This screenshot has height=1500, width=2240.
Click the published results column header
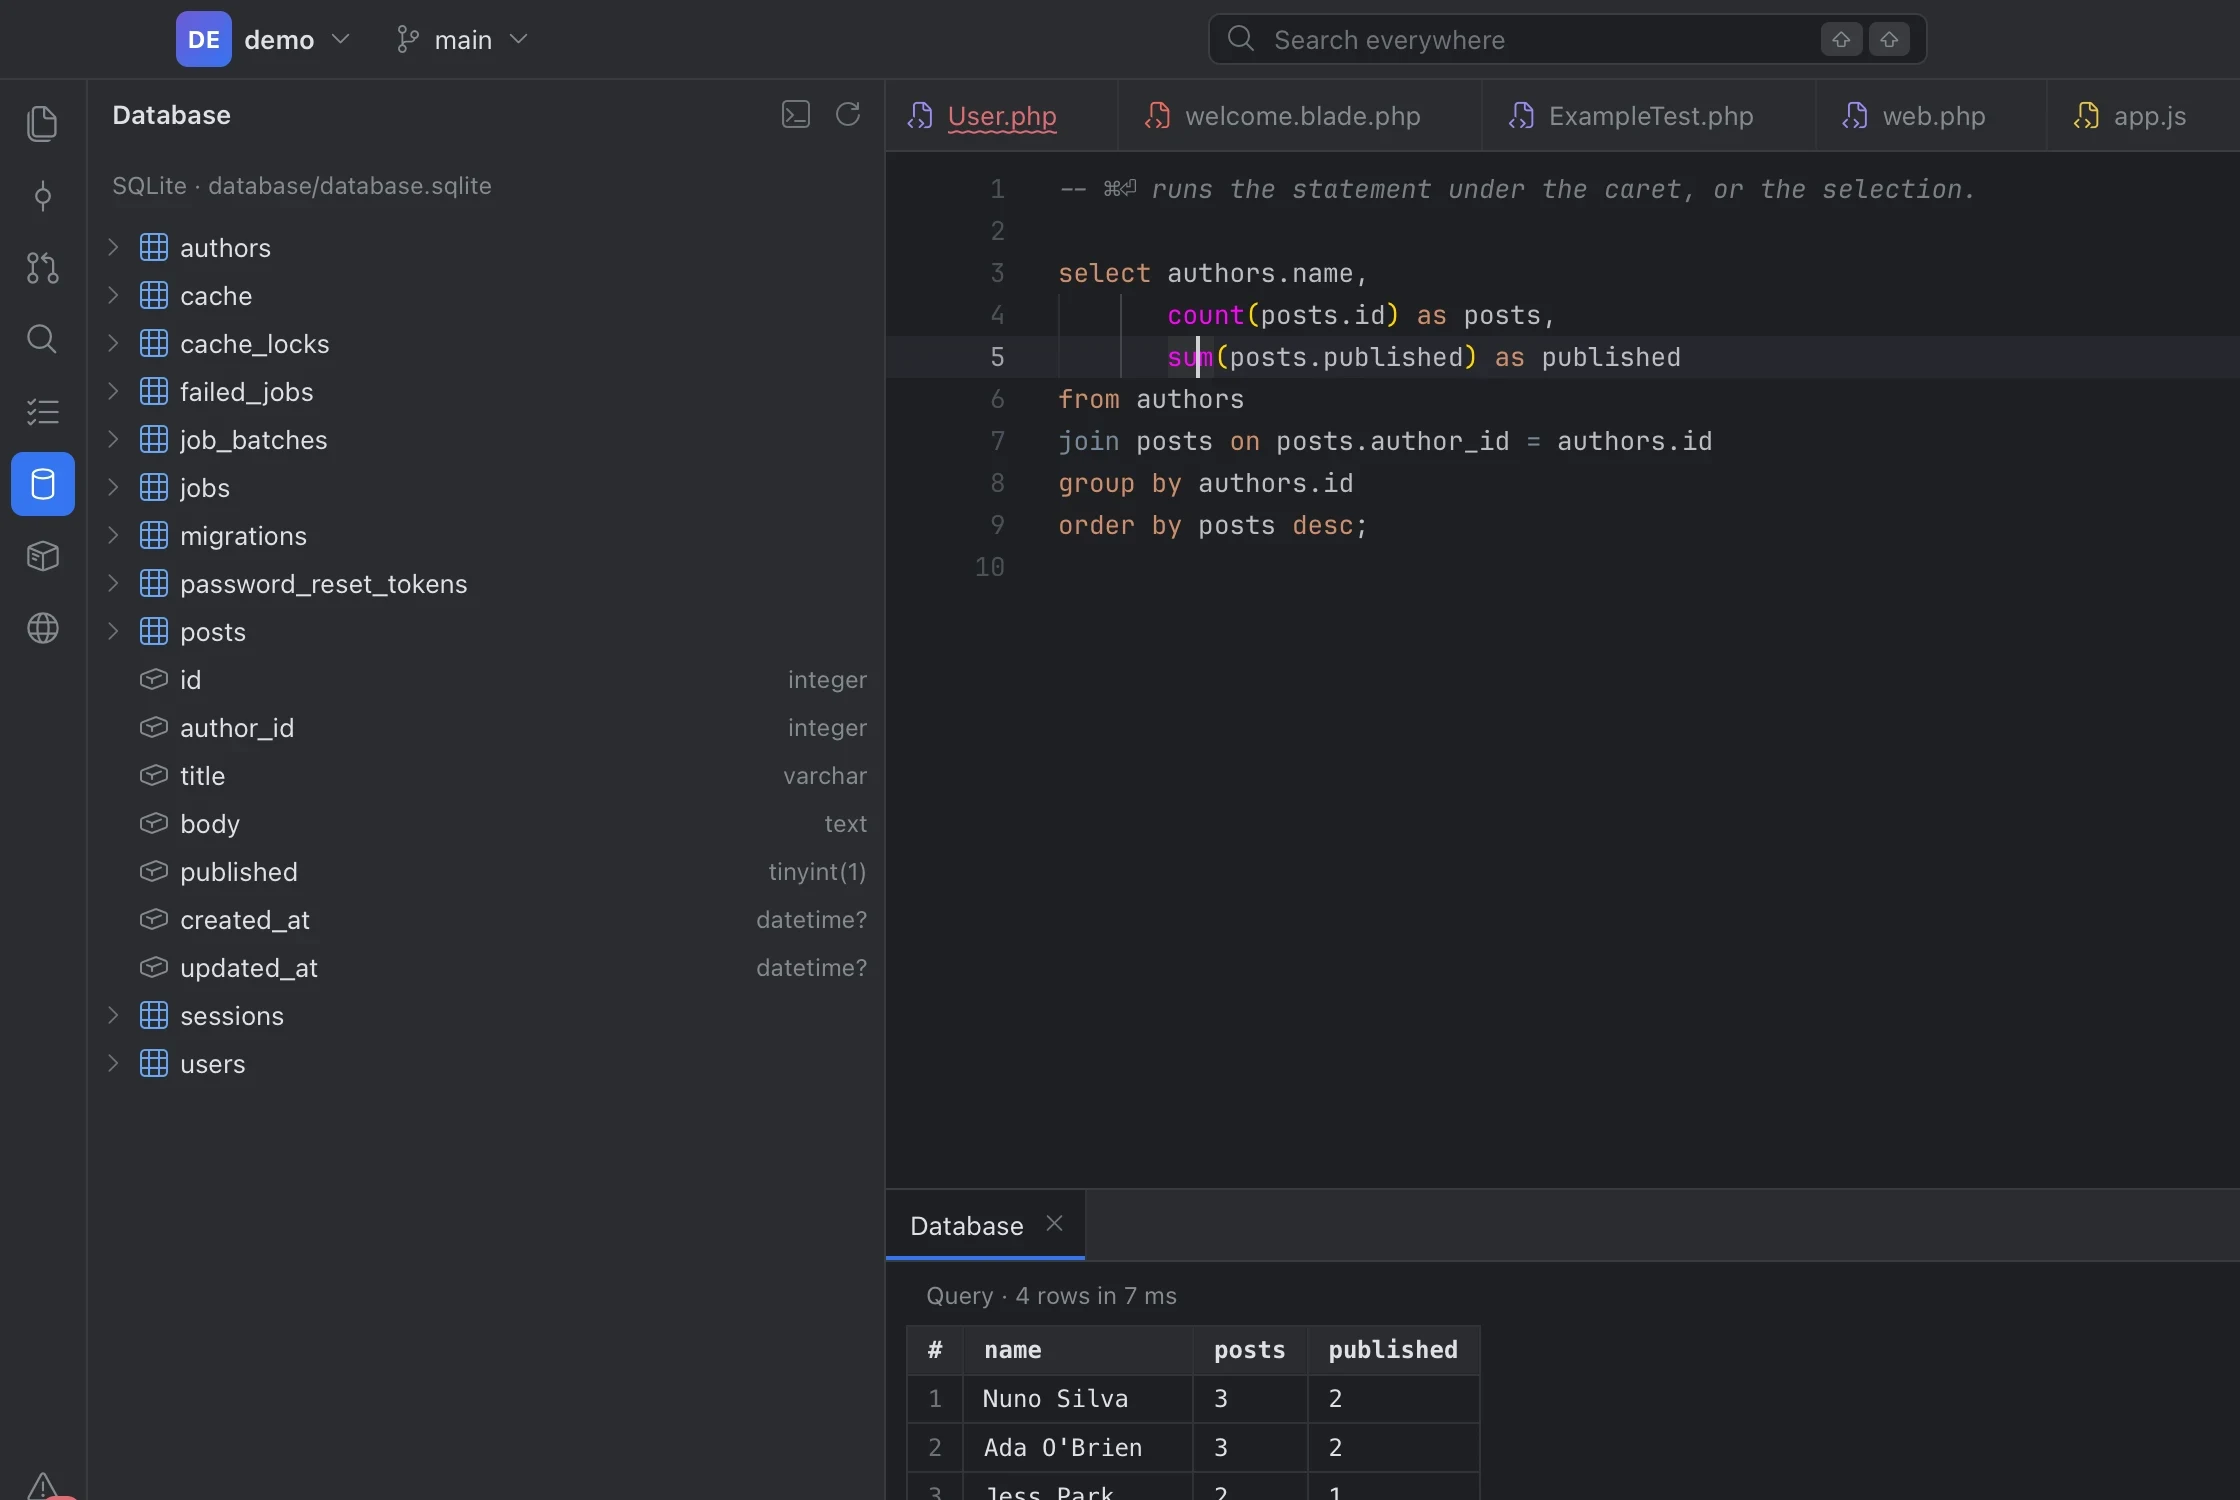point(1393,1350)
